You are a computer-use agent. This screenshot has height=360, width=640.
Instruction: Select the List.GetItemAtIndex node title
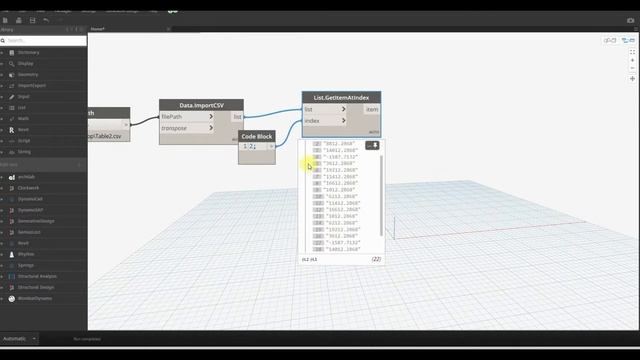[x=341, y=98]
